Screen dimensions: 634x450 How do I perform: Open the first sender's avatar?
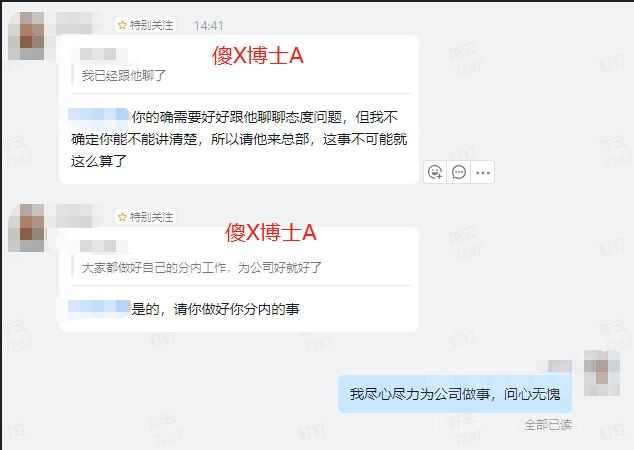[26, 36]
